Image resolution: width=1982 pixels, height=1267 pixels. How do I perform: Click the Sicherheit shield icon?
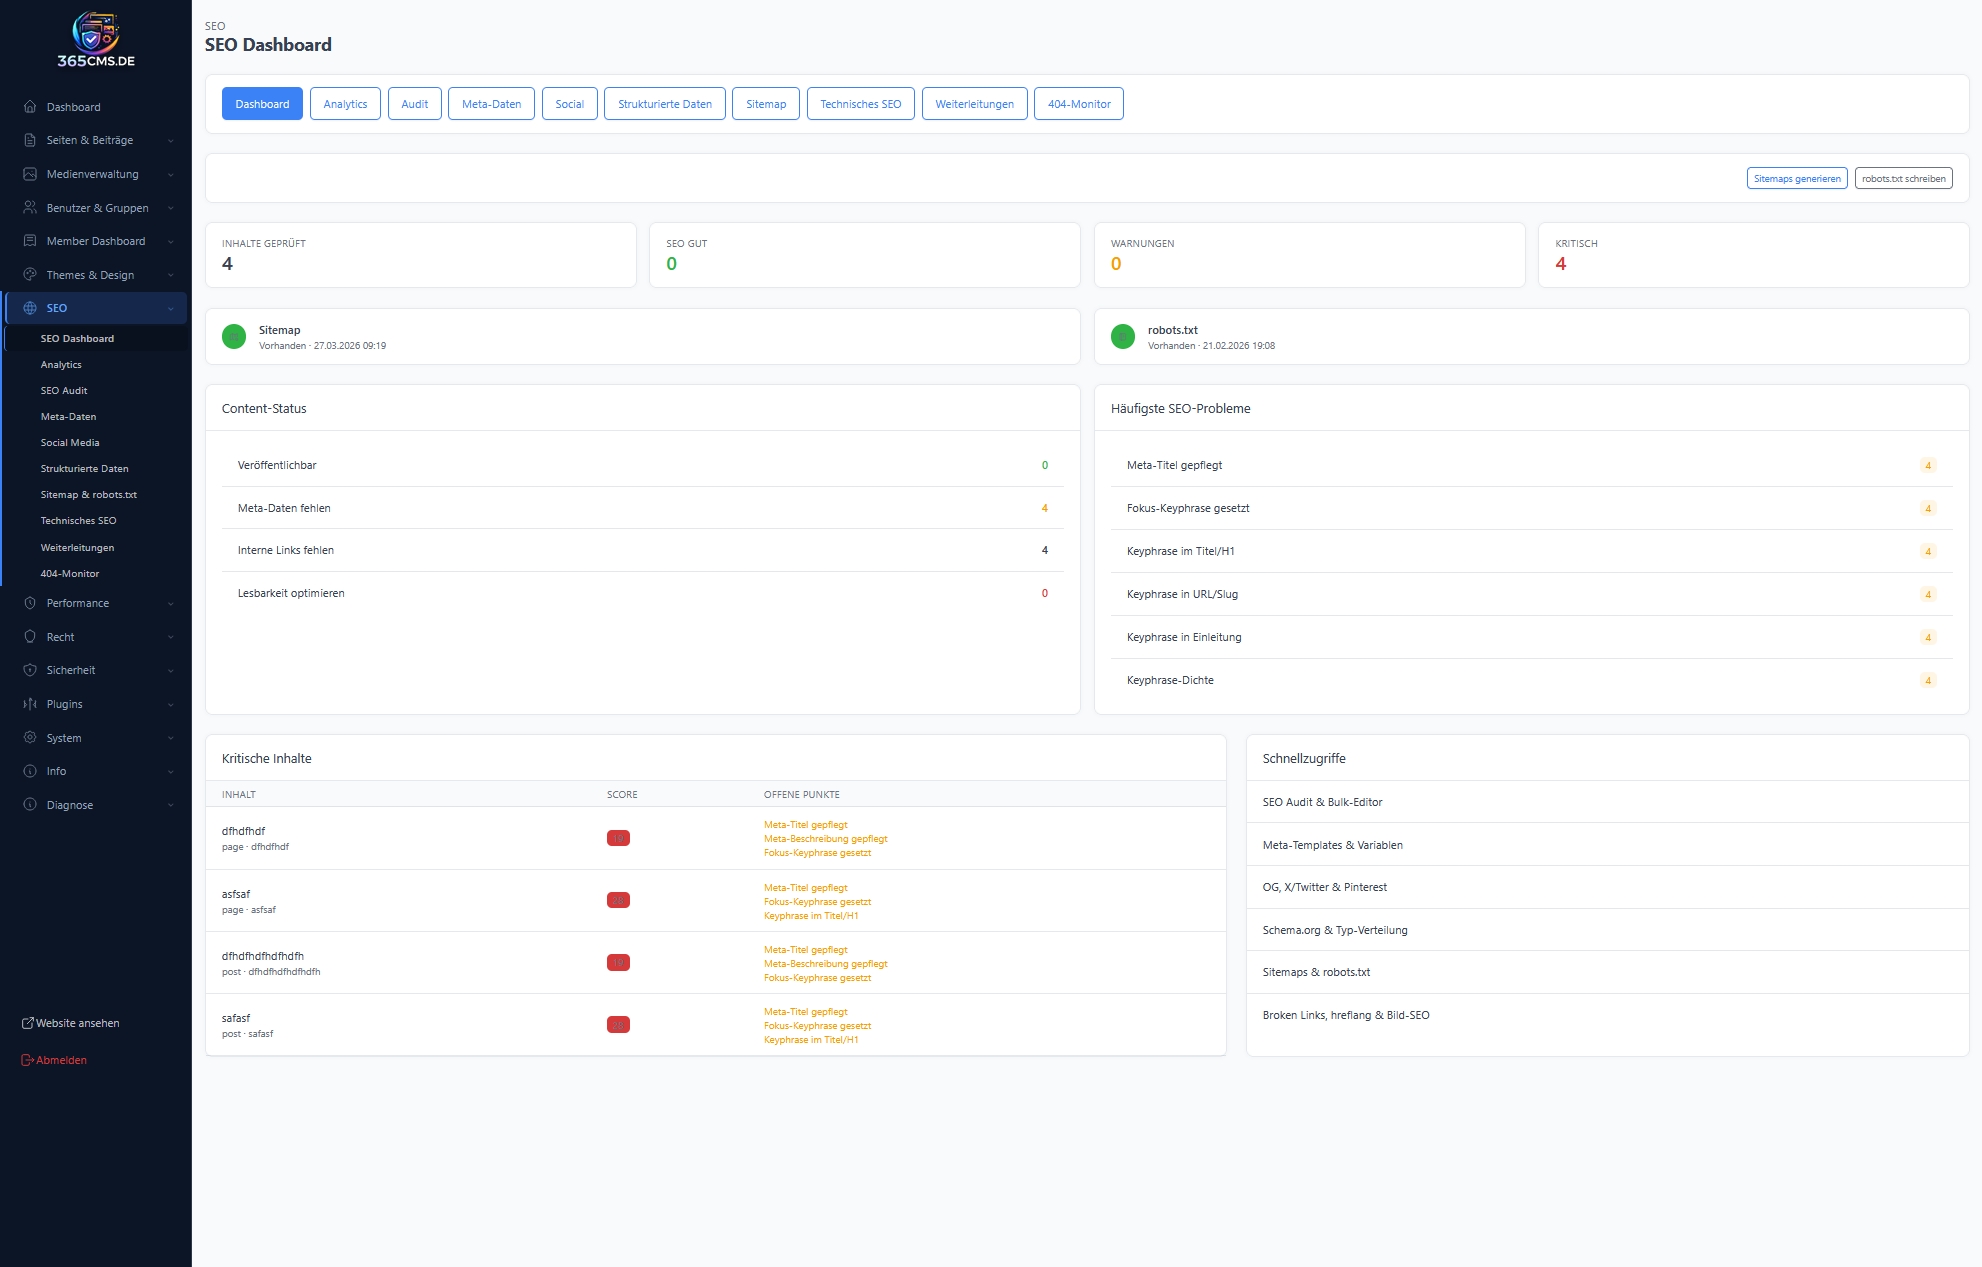[30, 670]
